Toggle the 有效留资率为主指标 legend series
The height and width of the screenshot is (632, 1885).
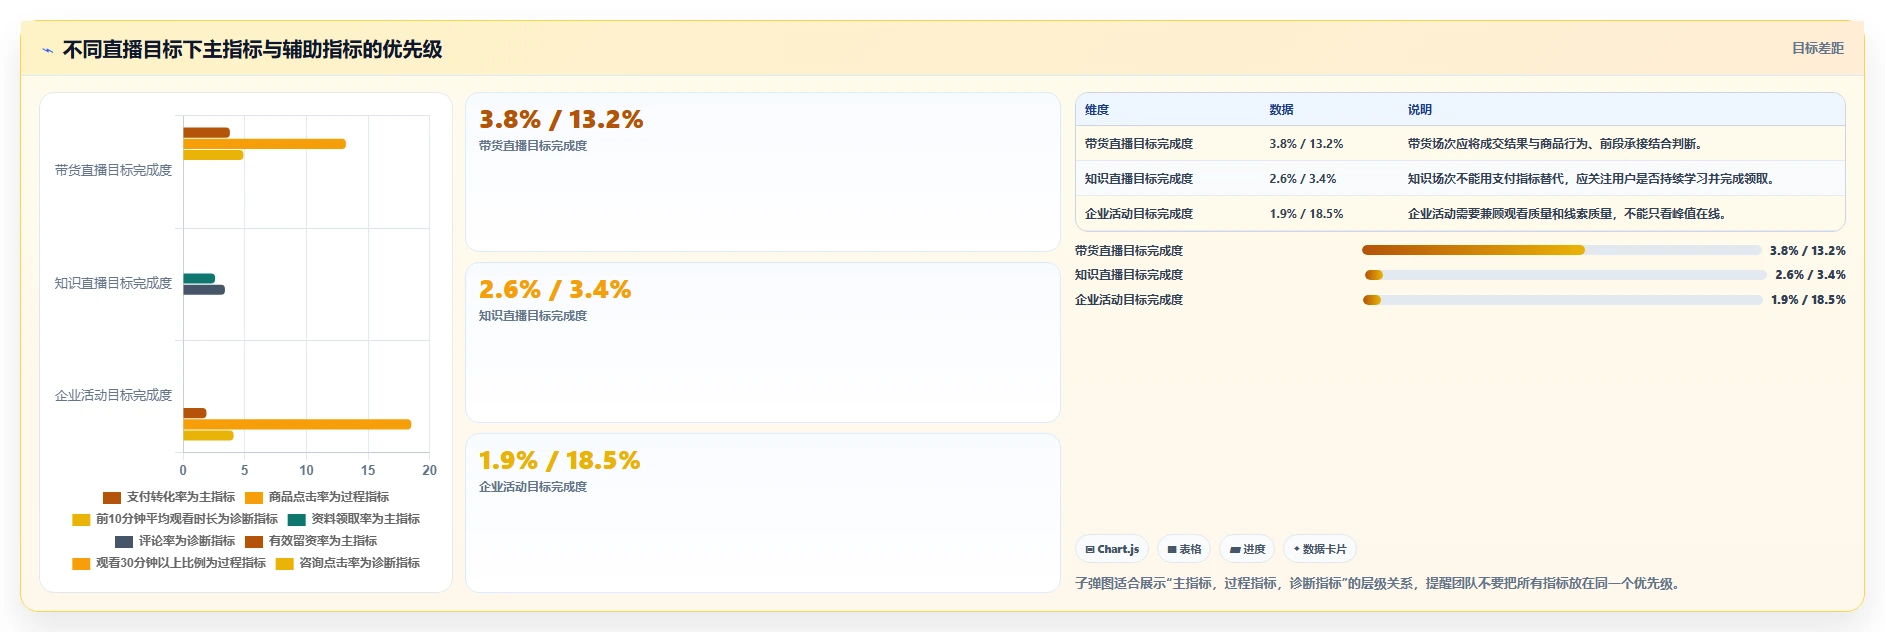(x=311, y=541)
